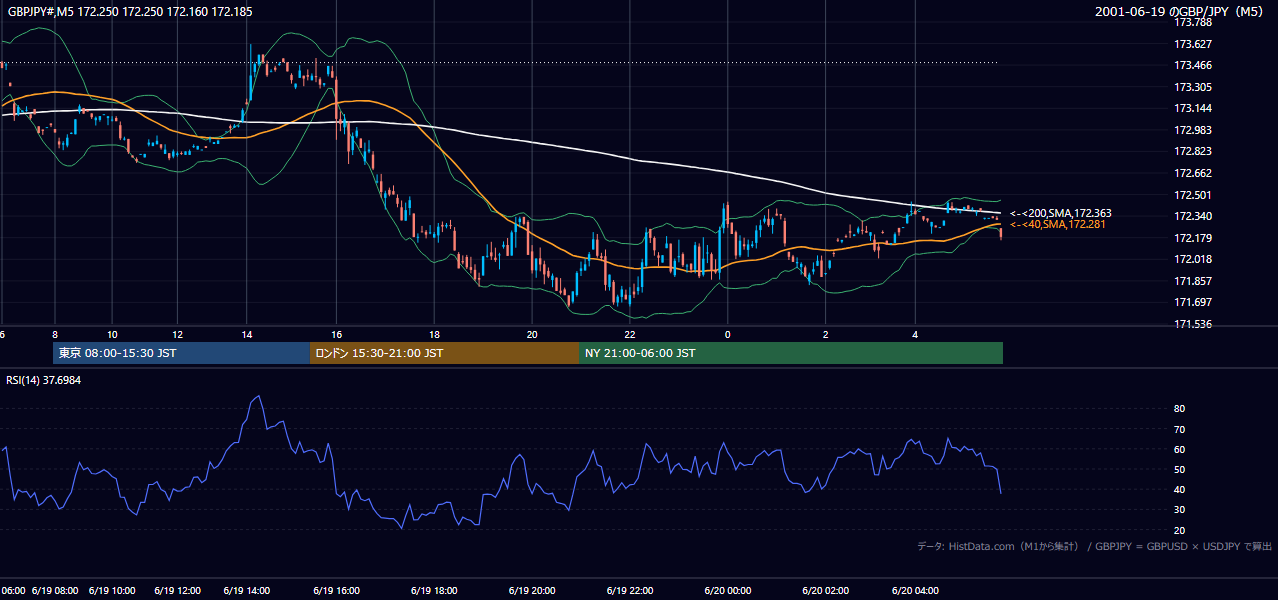Image resolution: width=1278 pixels, height=600 pixels.
Task: Click the 6/19 08:00 bottom date label
Action: [x=55, y=590]
